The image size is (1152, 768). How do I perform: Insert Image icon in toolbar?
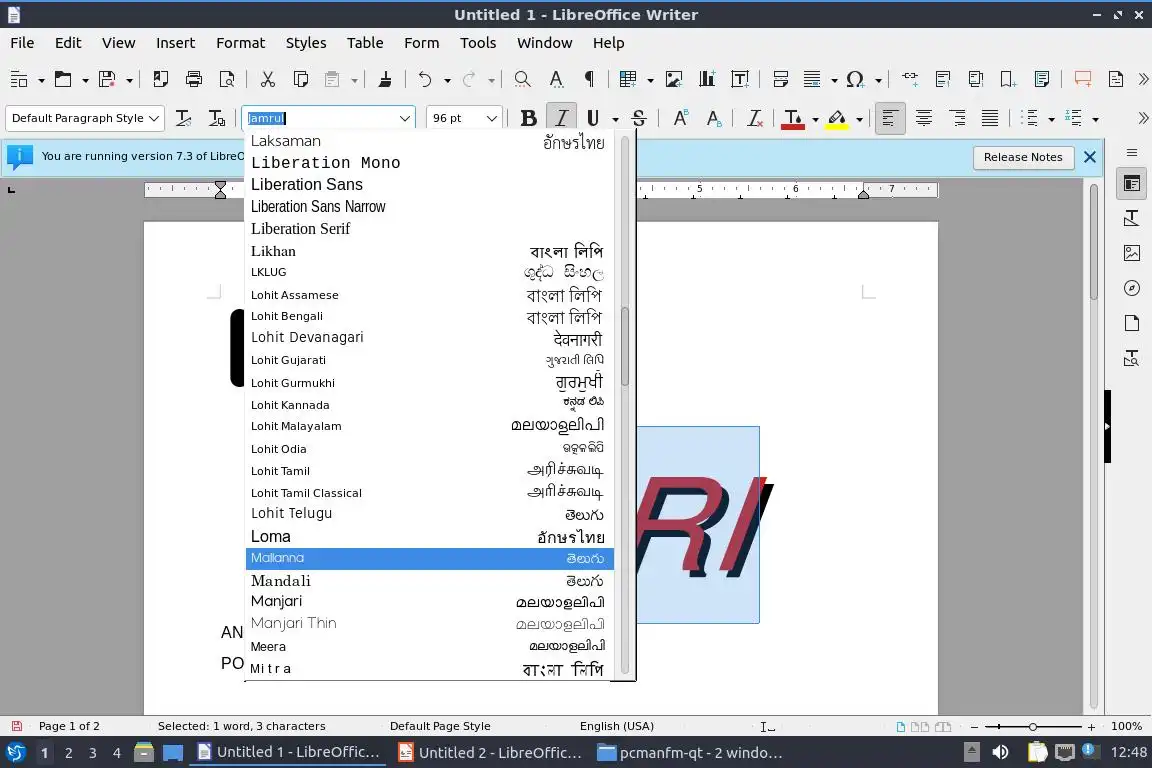pyautogui.click(x=674, y=79)
